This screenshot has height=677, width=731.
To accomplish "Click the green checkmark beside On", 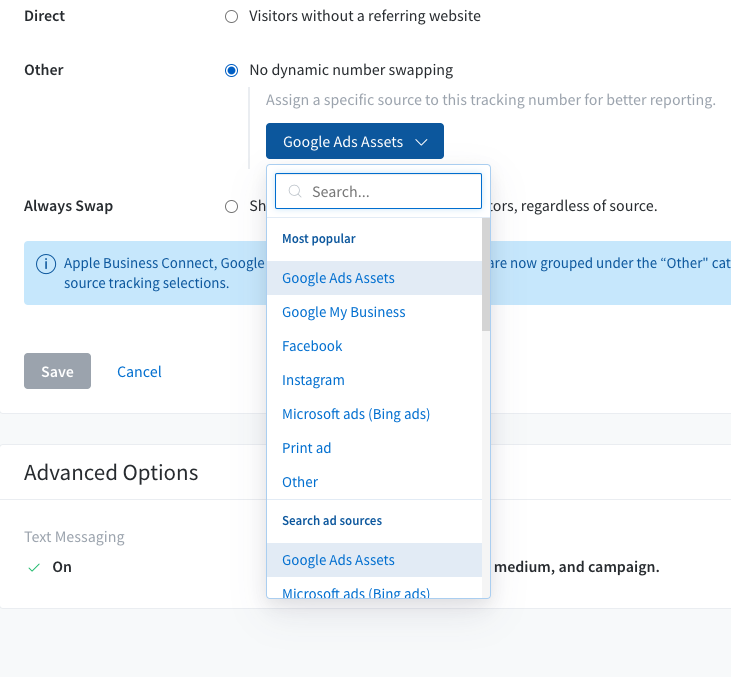I will [x=34, y=567].
